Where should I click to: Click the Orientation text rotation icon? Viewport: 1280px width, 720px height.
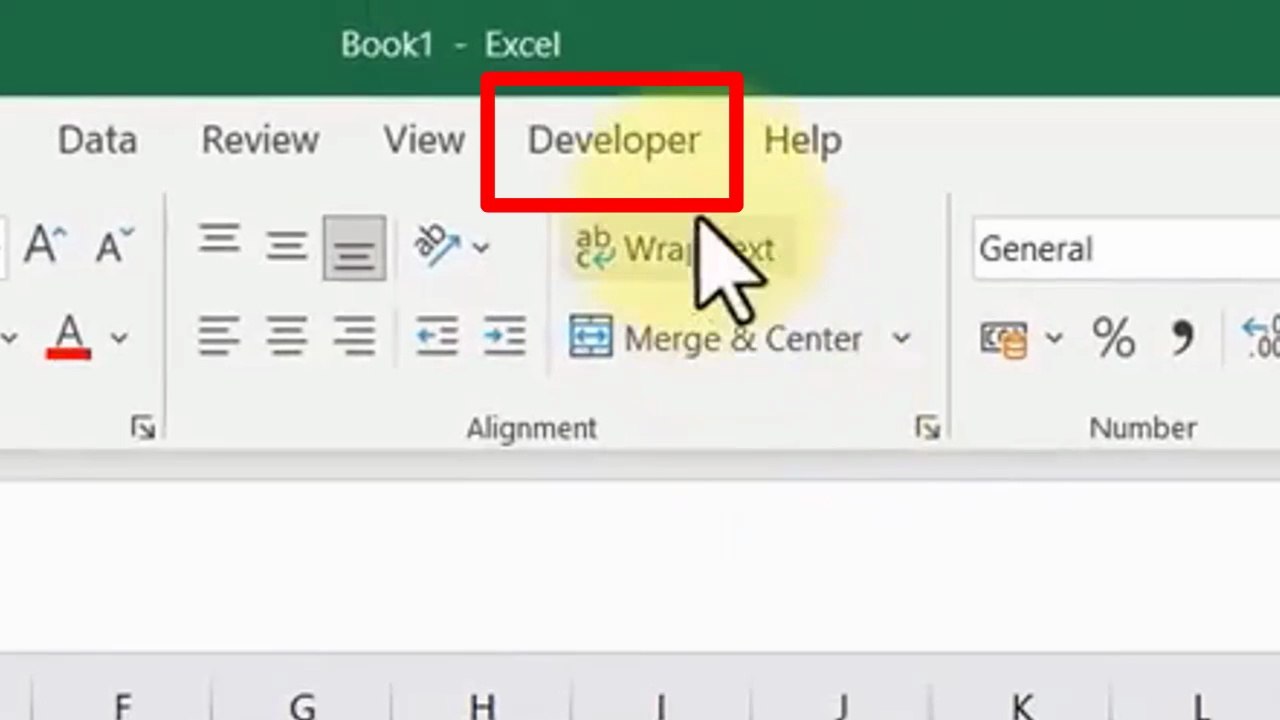point(437,246)
